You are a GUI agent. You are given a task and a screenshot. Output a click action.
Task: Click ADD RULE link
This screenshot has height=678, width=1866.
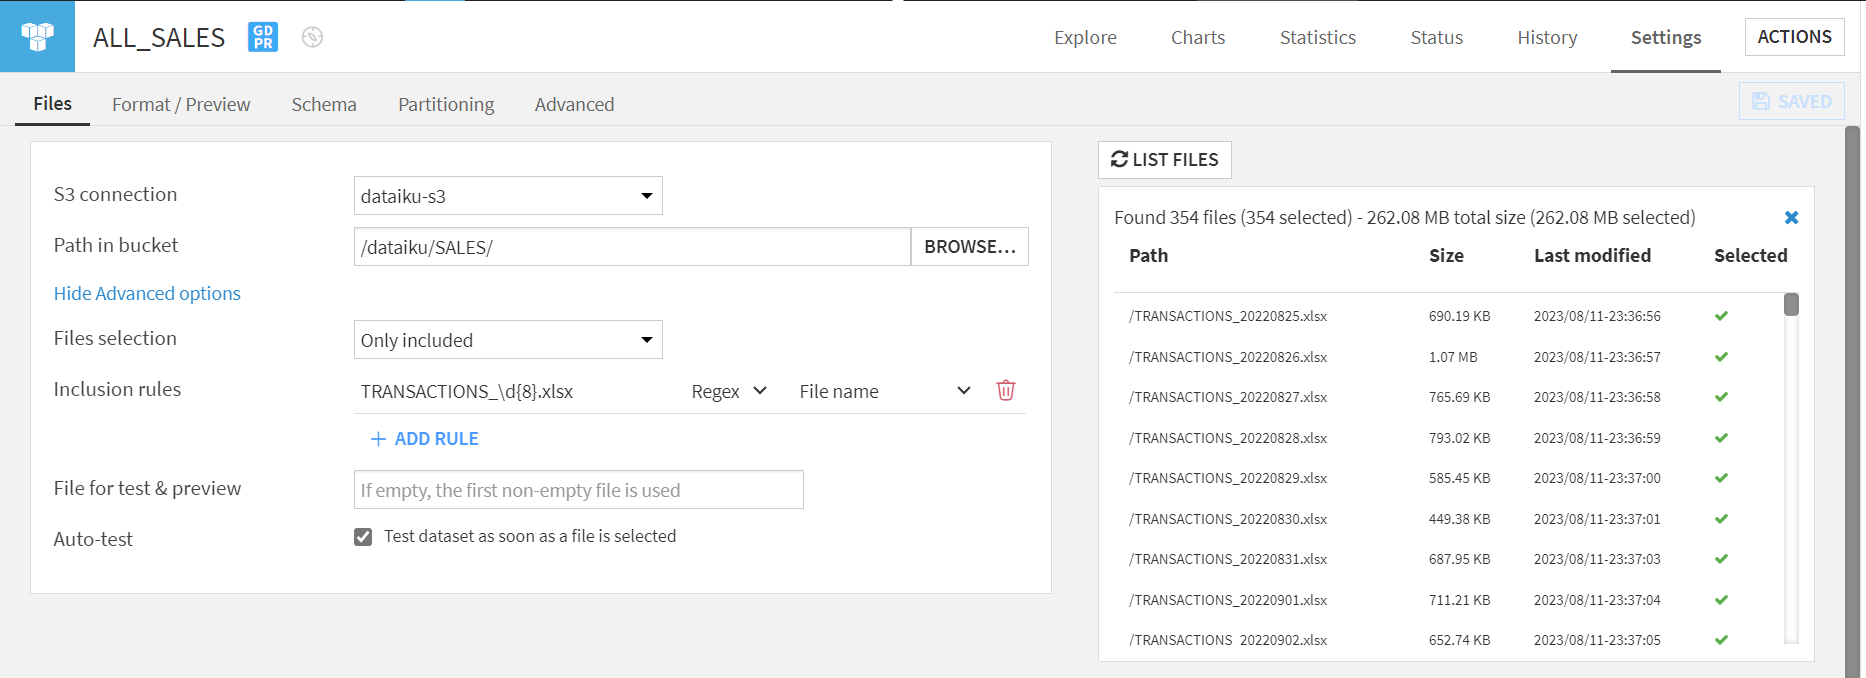pos(425,439)
